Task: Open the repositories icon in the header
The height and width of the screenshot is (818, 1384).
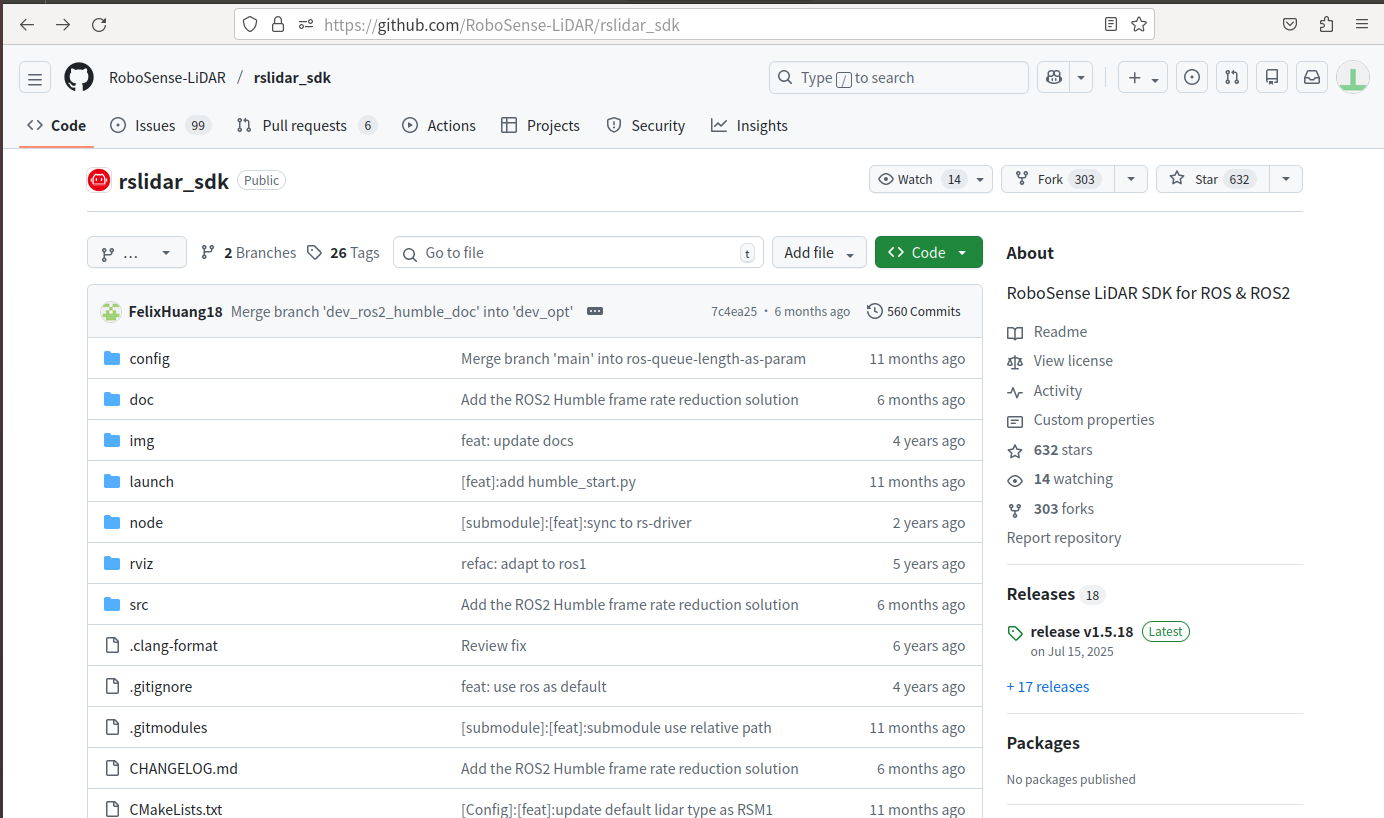Action: tap(1272, 78)
